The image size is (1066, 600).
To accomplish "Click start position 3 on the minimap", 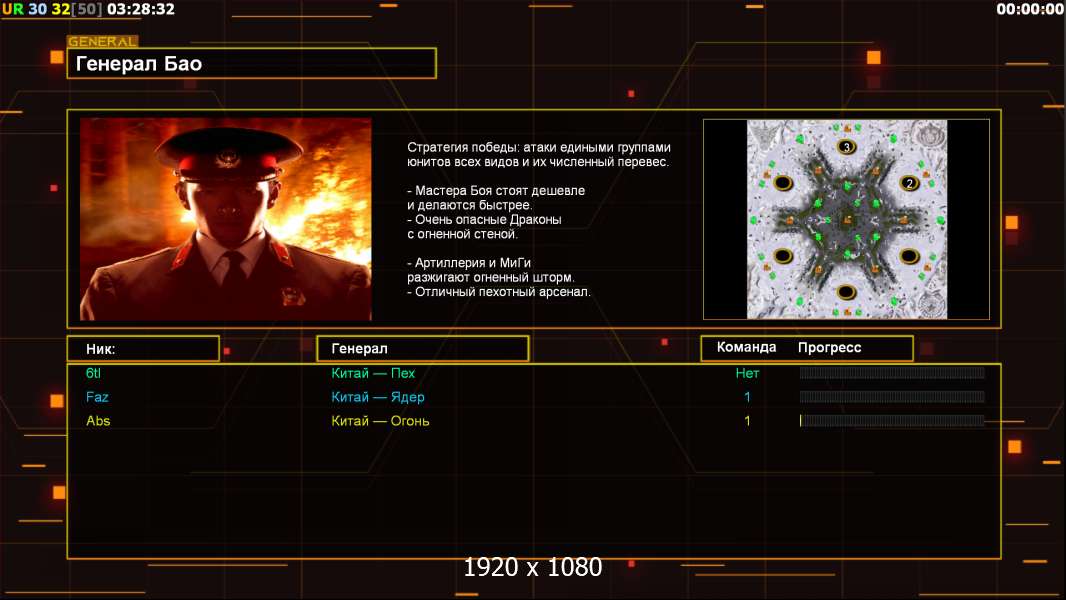I will point(846,146).
